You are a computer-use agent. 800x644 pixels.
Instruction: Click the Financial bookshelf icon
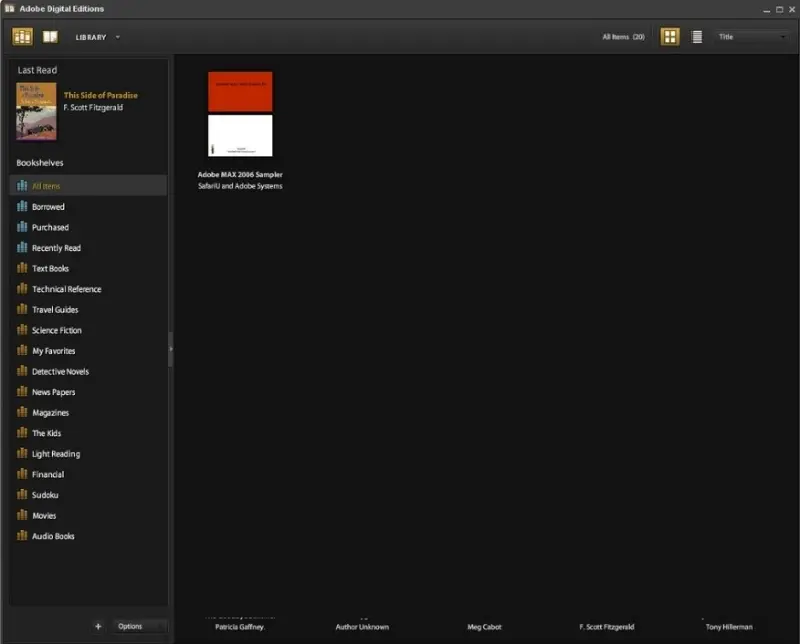[22, 474]
